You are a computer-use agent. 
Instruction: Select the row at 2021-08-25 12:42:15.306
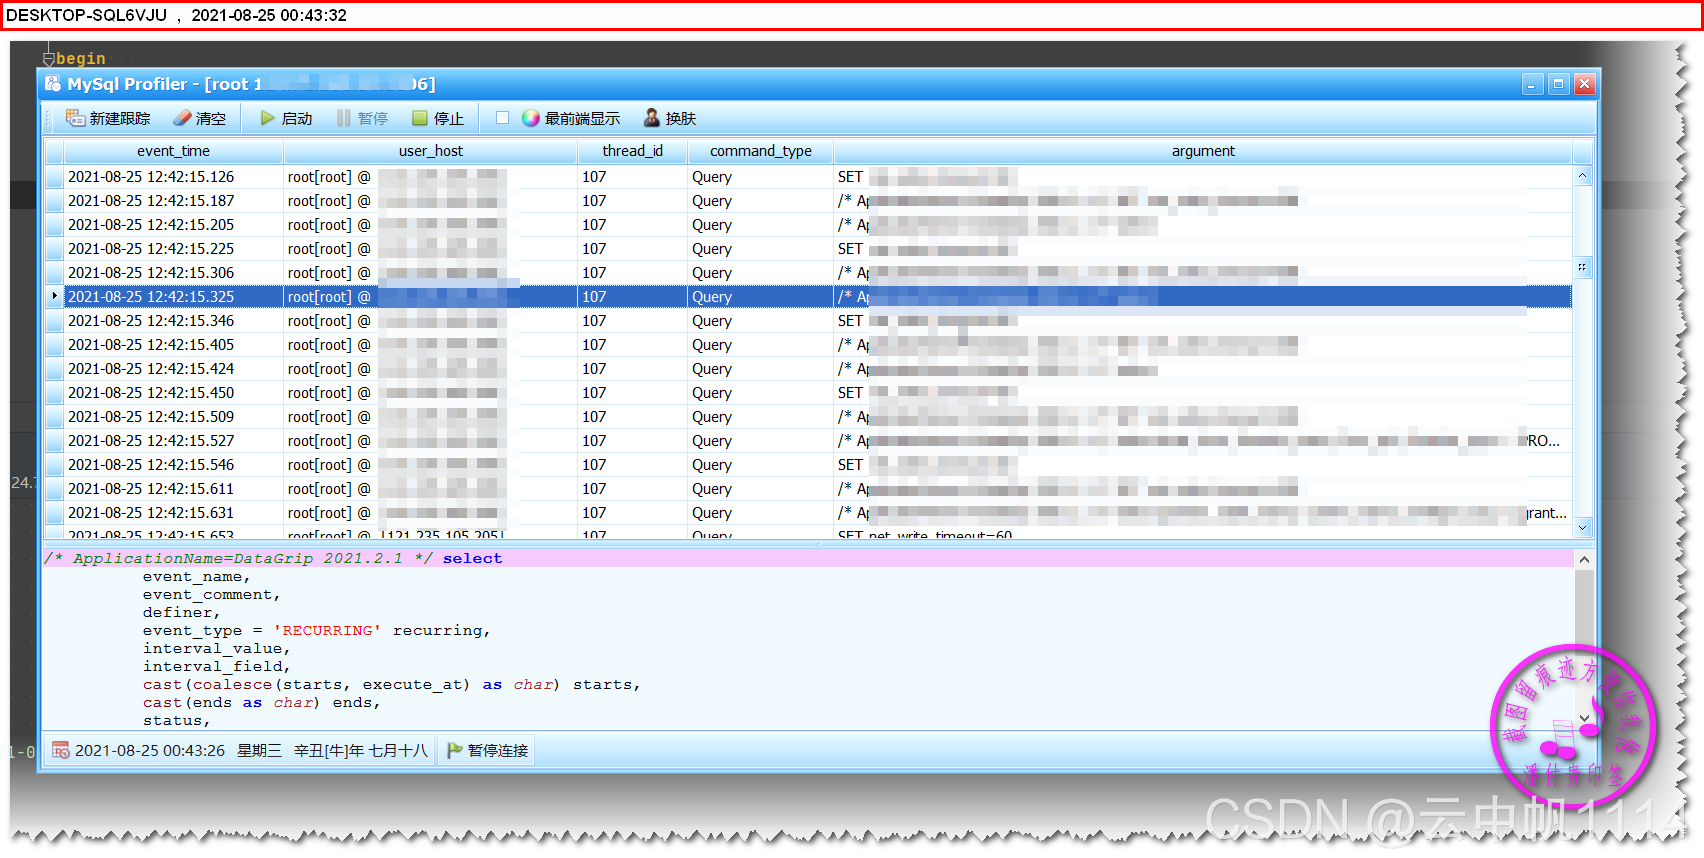pyautogui.click(x=808, y=273)
